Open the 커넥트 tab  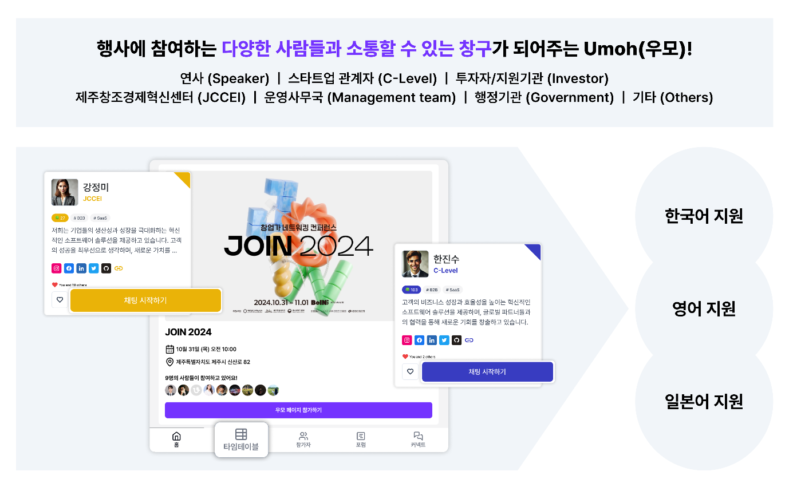click(418, 438)
